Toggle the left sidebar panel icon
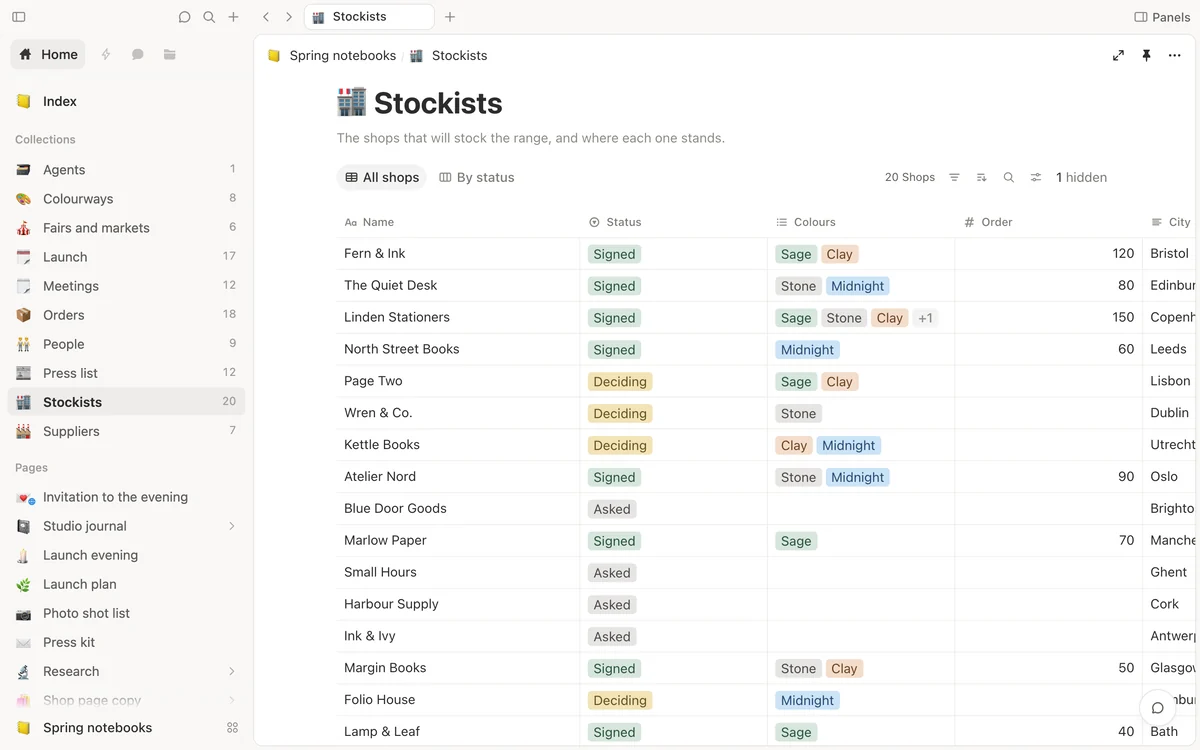This screenshot has height=750, width=1200. tap(19, 17)
